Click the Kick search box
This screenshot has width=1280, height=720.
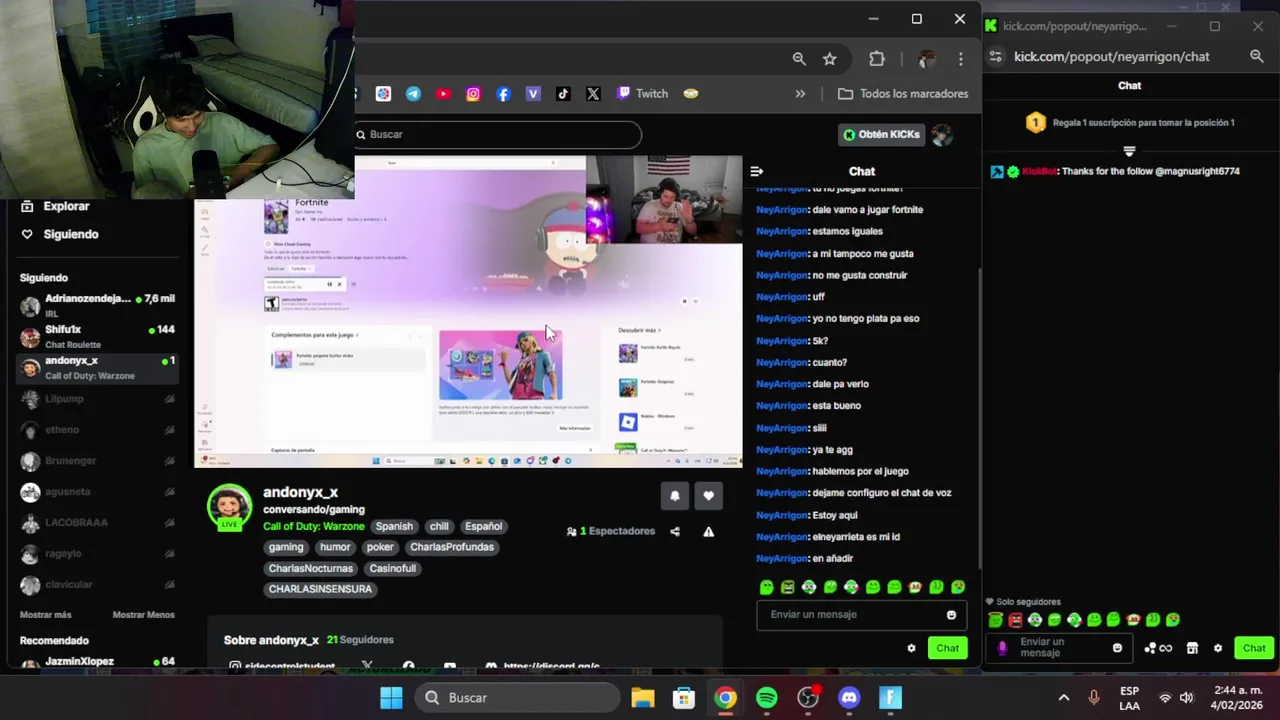click(x=497, y=134)
